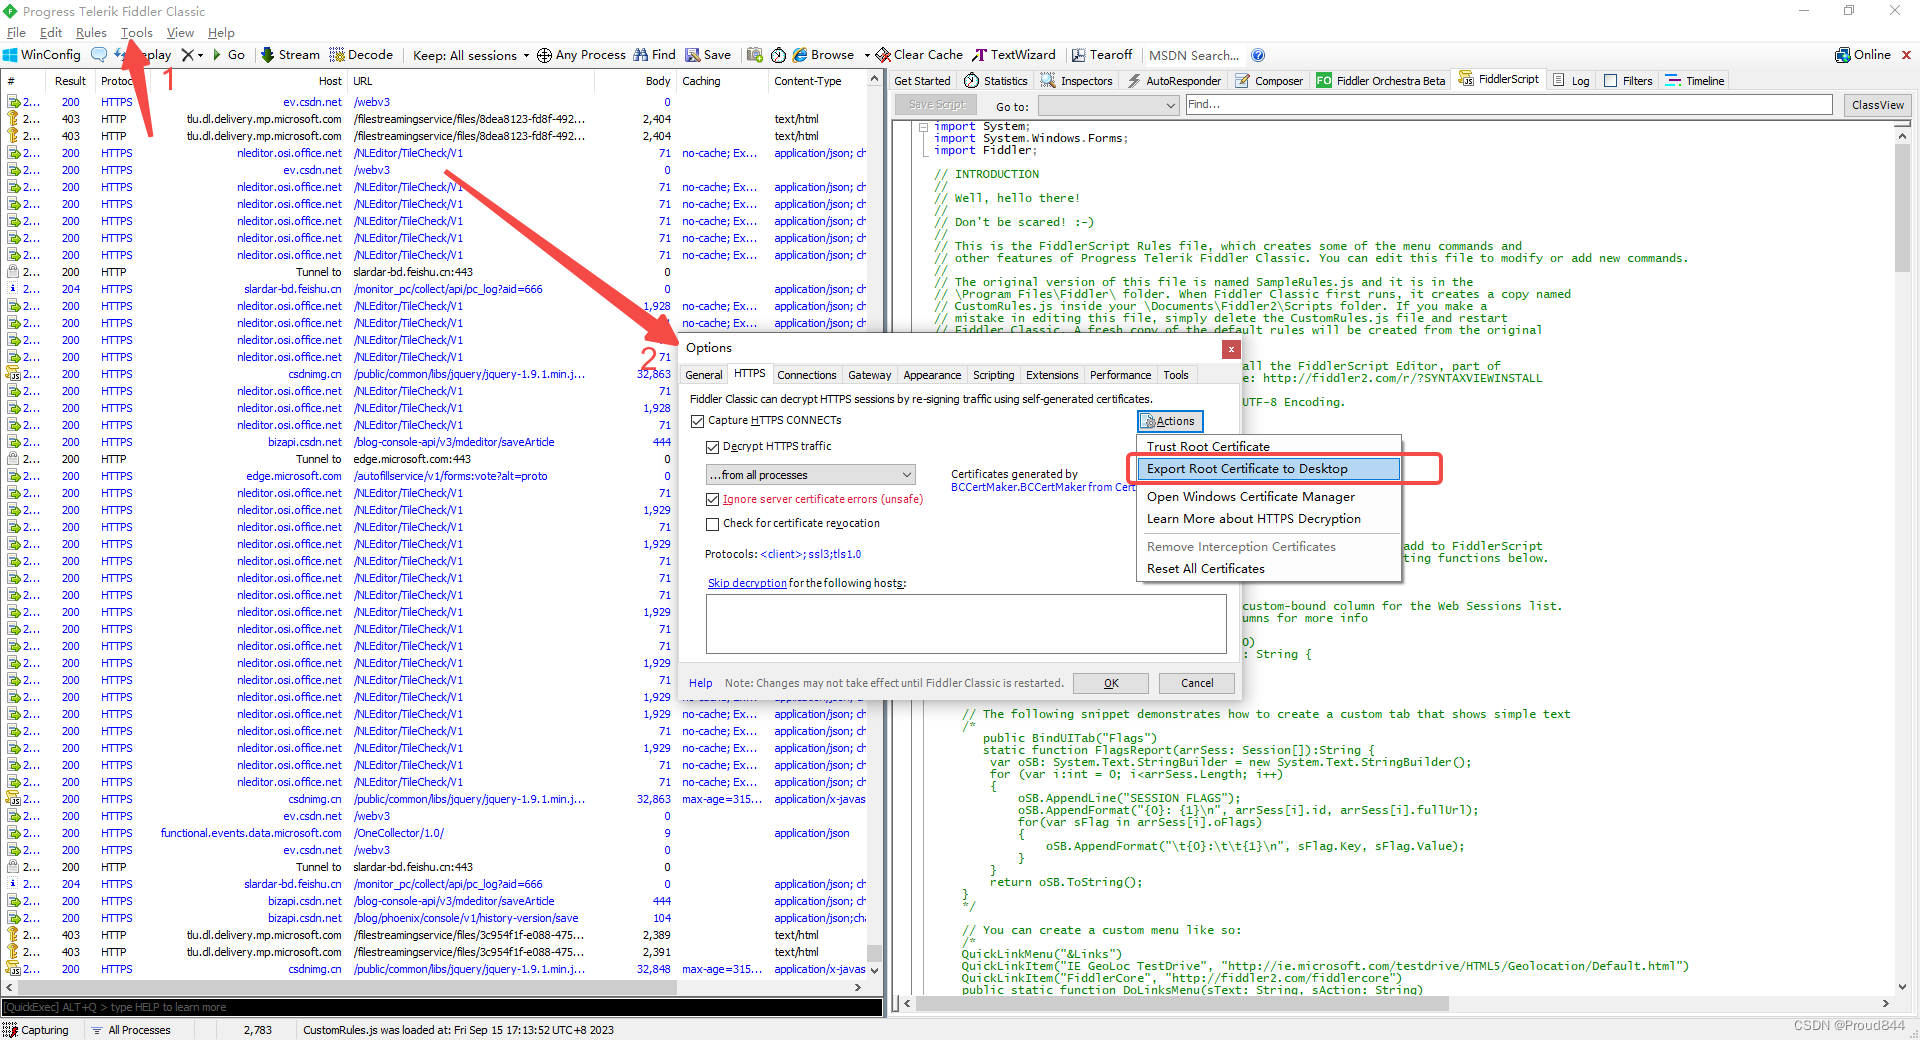Click the Save sessions toolbar icon

point(708,55)
